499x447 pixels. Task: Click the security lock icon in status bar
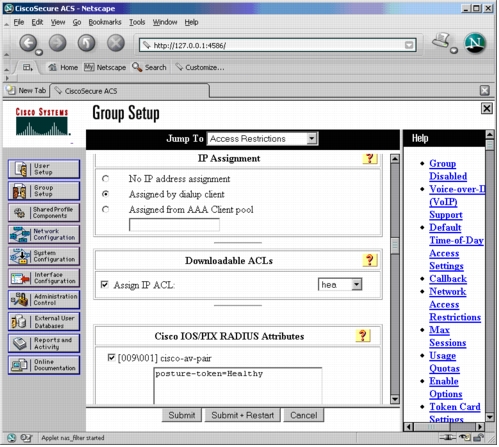pos(479,438)
